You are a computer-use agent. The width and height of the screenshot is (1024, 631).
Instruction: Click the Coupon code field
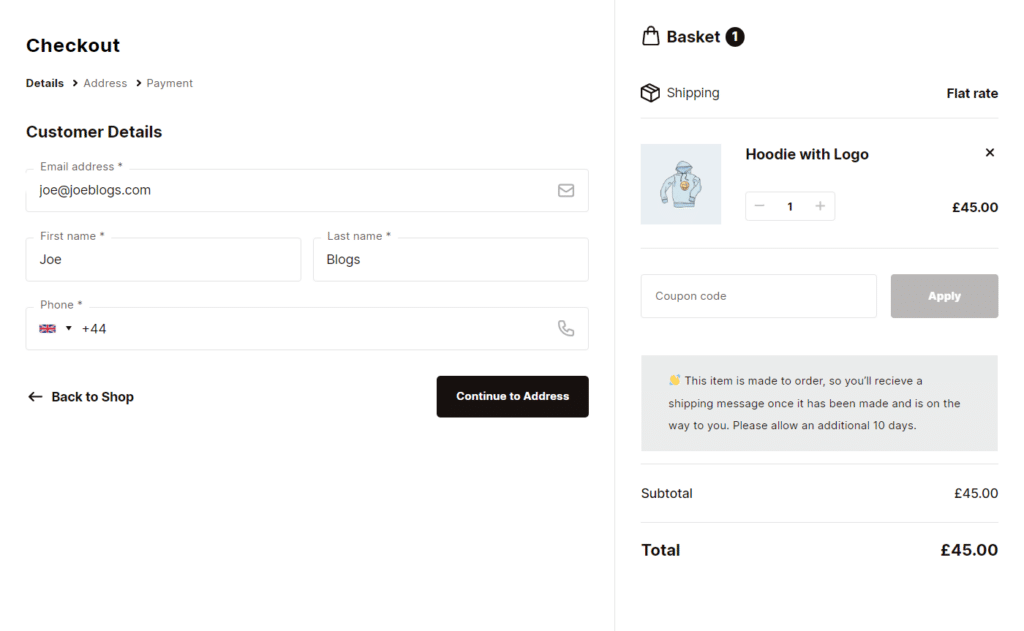pyautogui.click(x=758, y=296)
